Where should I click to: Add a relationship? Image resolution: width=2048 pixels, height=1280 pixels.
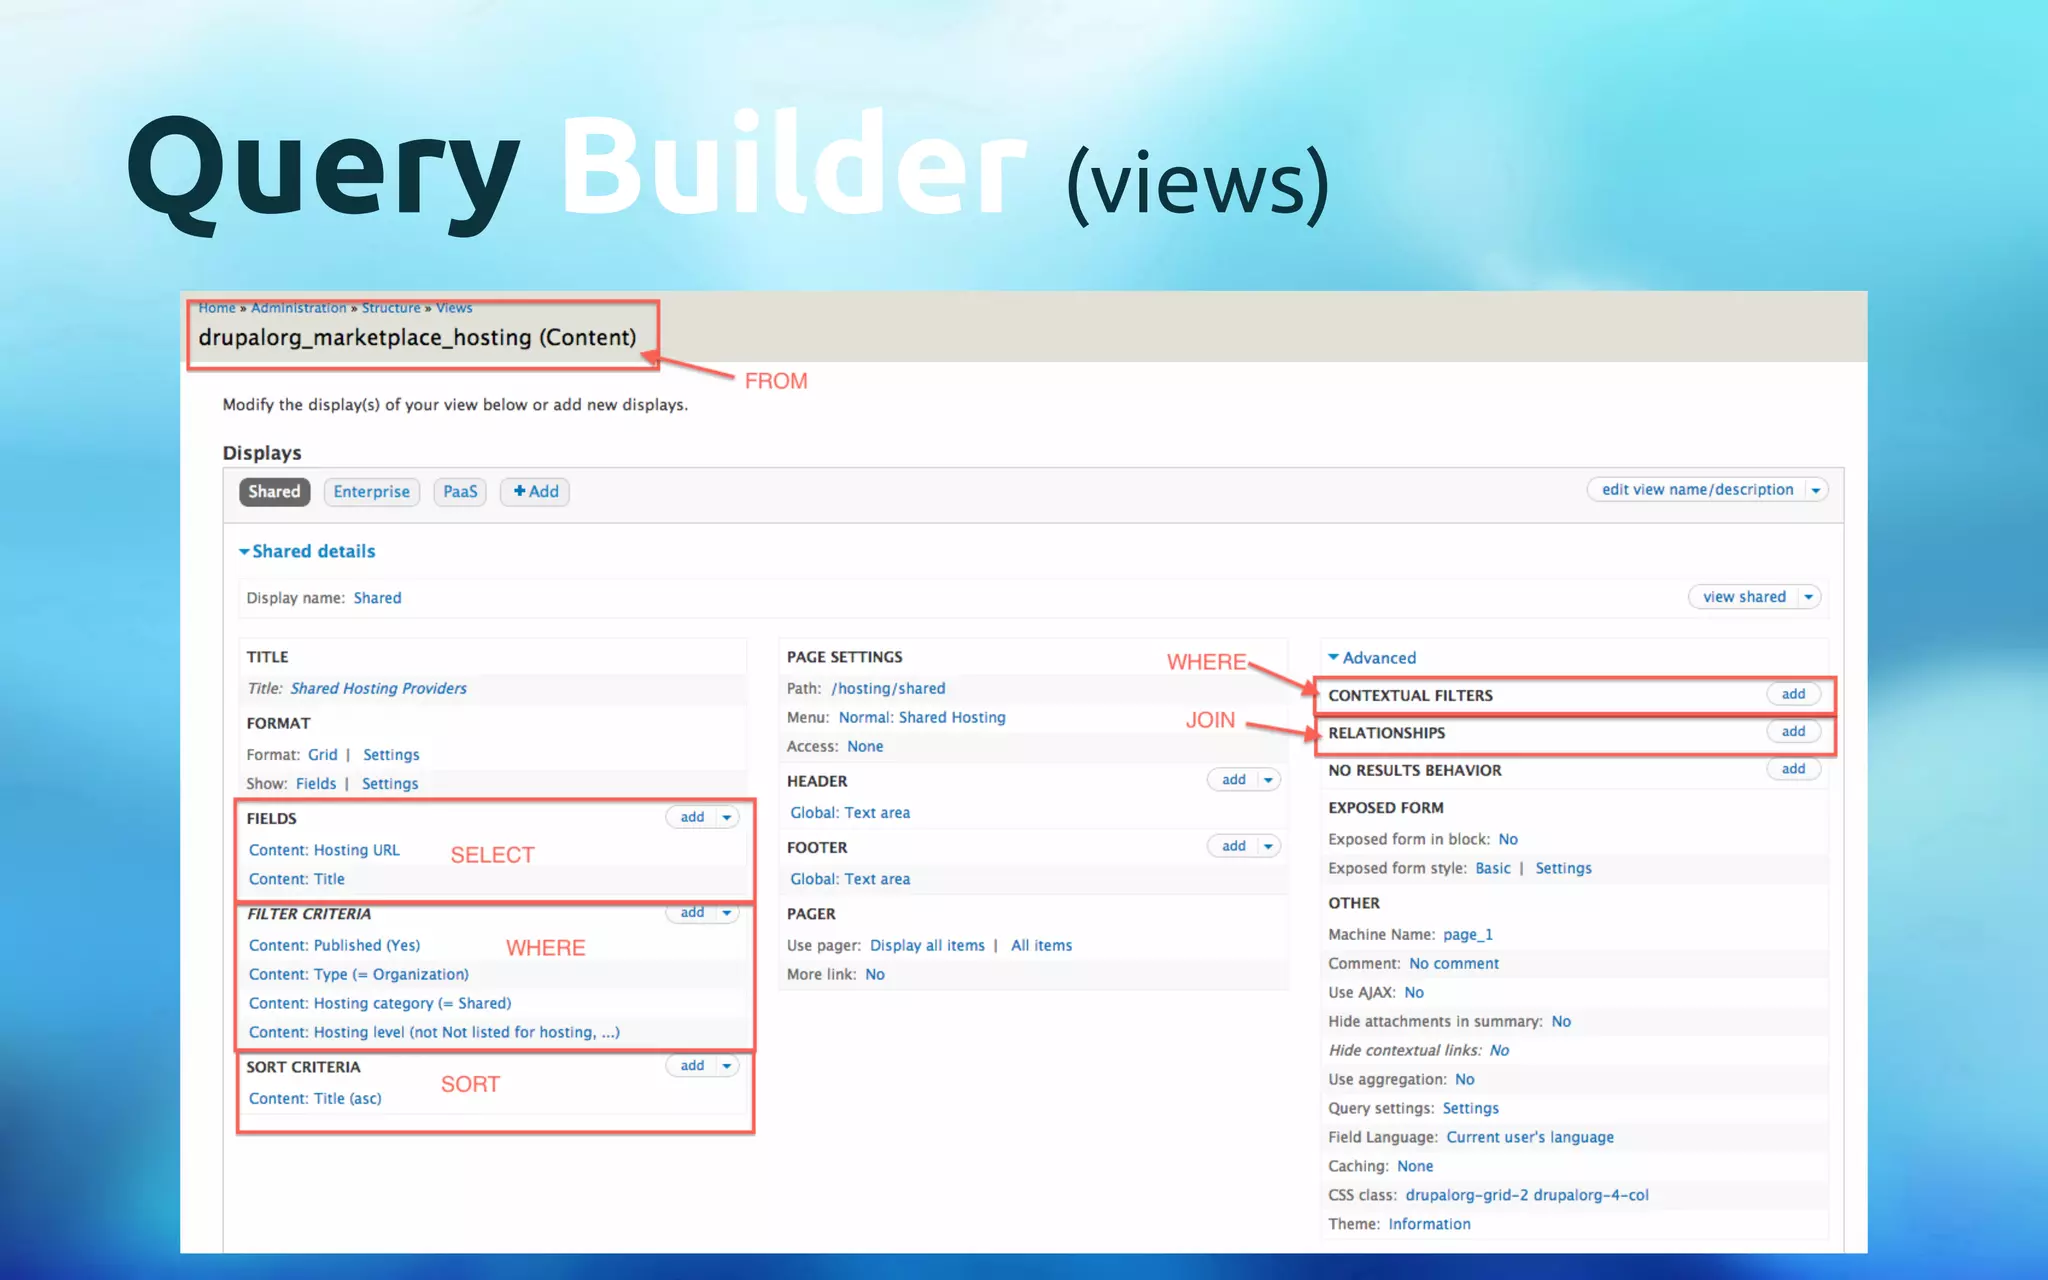tap(1793, 731)
